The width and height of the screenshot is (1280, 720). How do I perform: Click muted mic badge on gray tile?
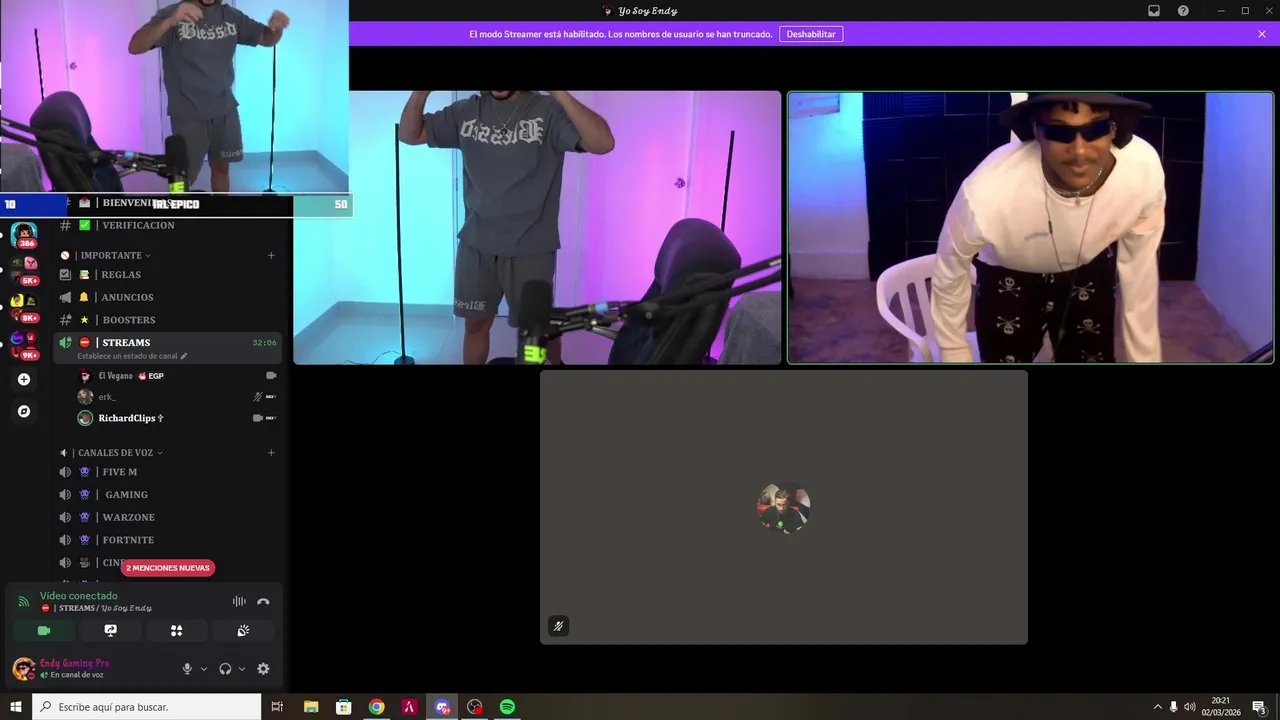click(x=558, y=626)
